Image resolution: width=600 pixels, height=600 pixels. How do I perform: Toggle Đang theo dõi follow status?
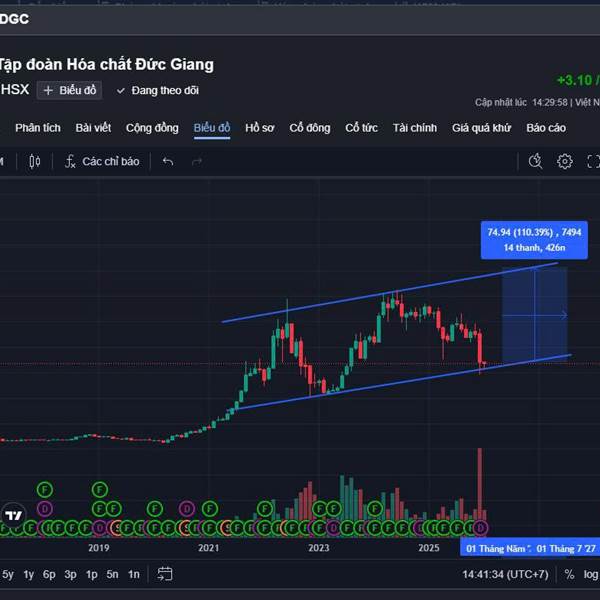[158, 91]
